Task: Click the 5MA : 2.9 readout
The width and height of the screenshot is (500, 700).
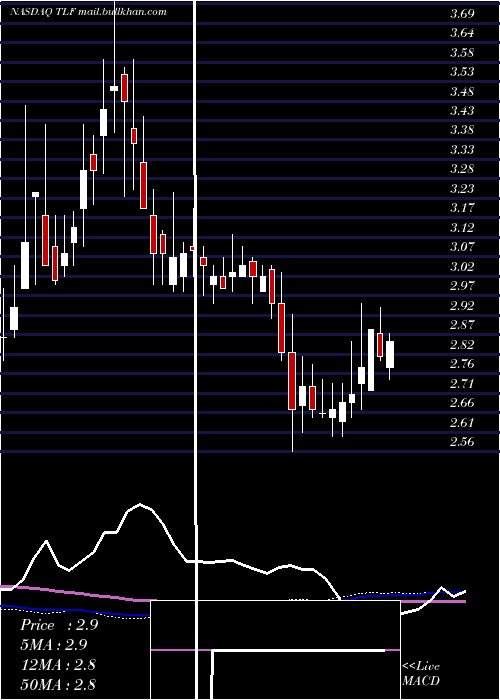Action: click(x=54, y=645)
